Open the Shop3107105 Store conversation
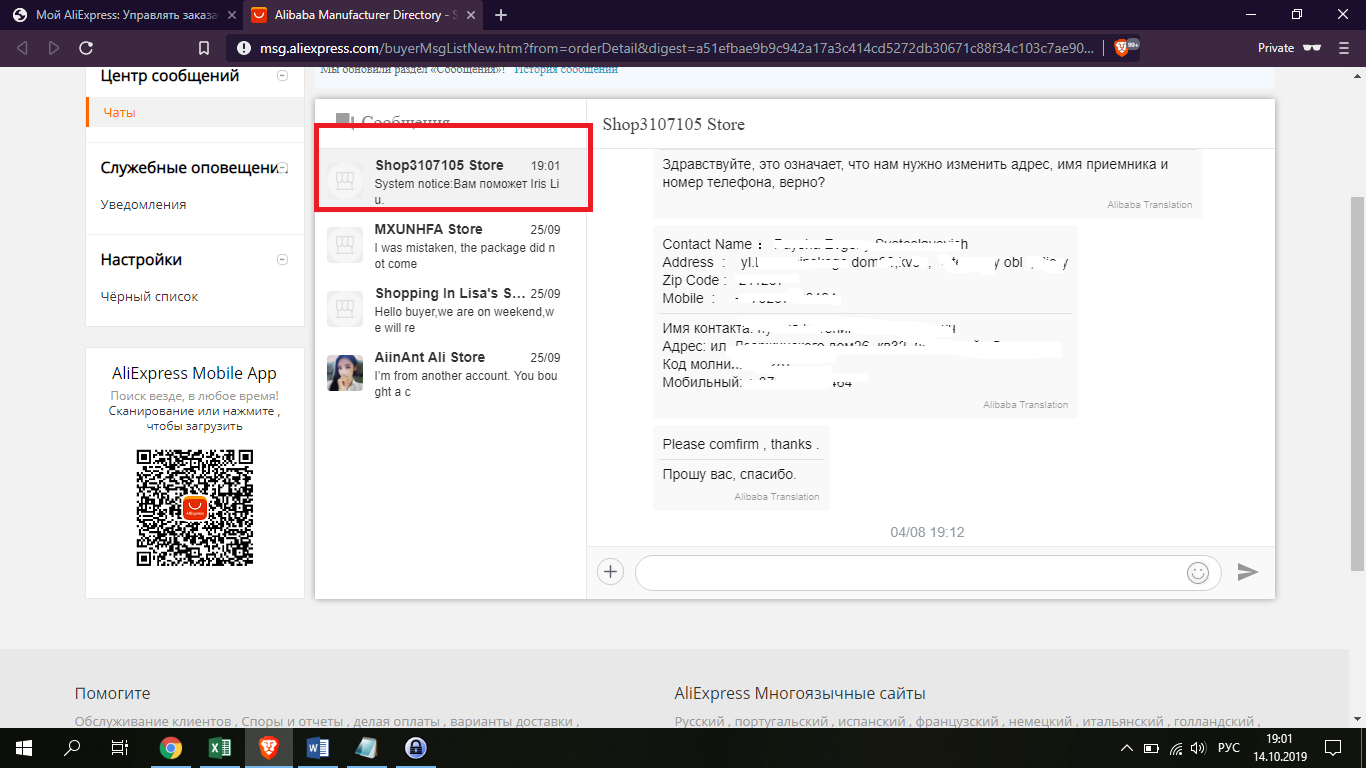Image resolution: width=1366 pixels, height=768 pixels. pos(451,181)
